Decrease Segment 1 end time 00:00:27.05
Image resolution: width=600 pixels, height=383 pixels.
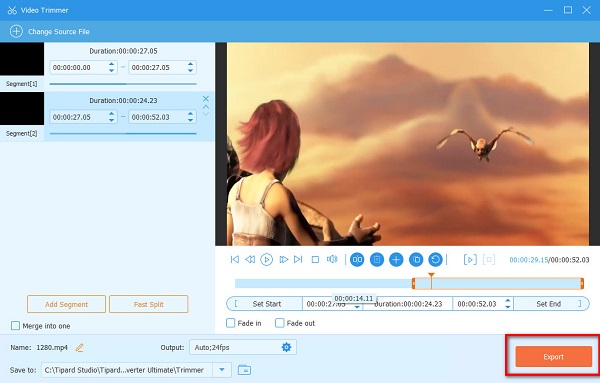(x=190, y=70)
